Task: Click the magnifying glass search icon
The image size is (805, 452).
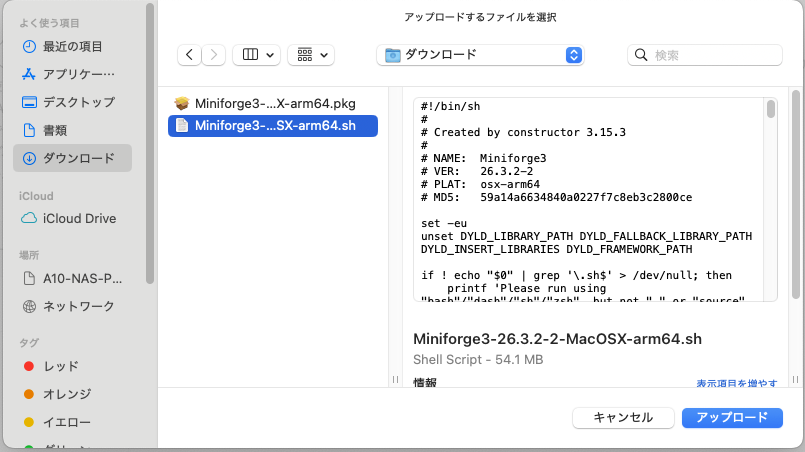Action: tap(641, 55)
